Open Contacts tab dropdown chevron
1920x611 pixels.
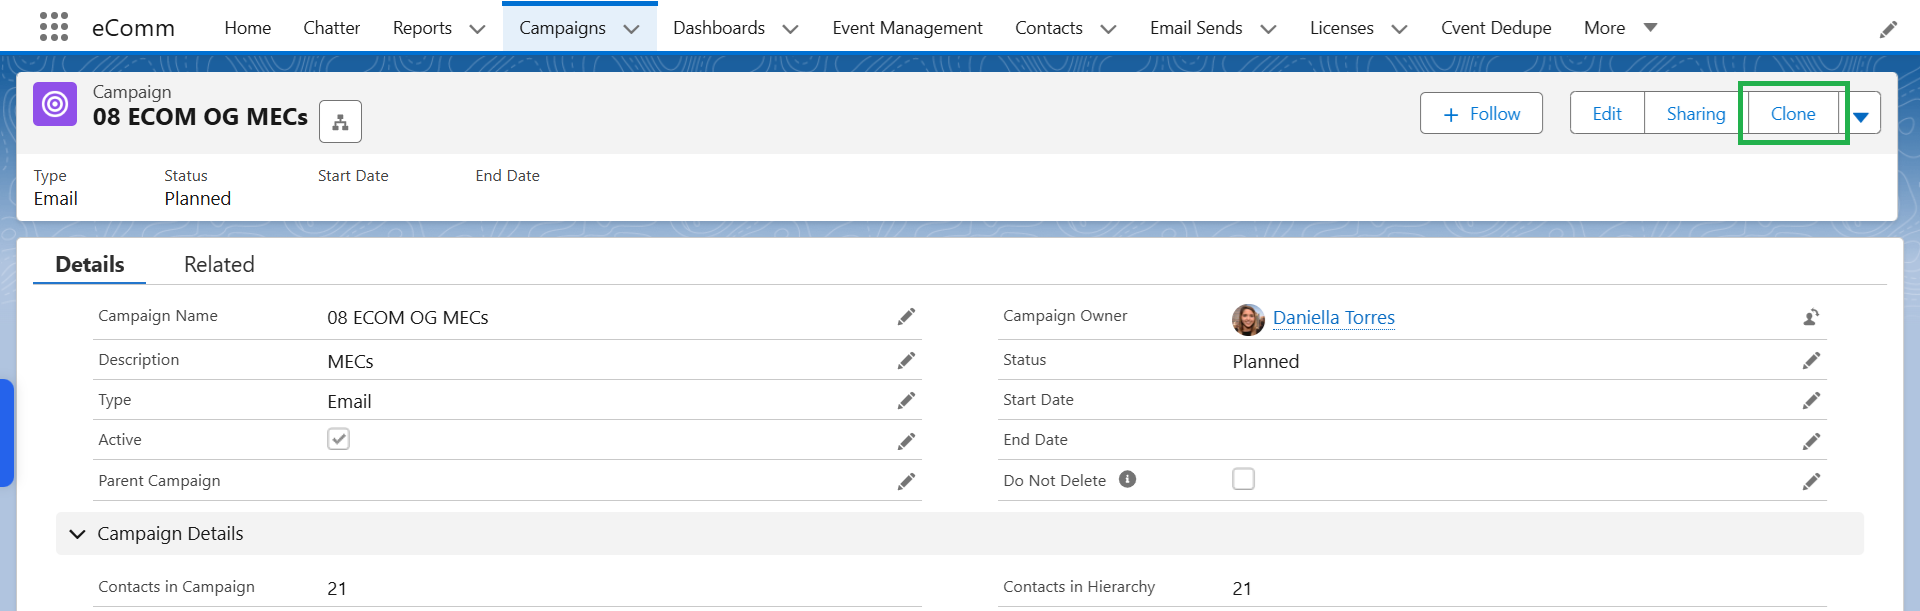click(x=1108, y=29)
